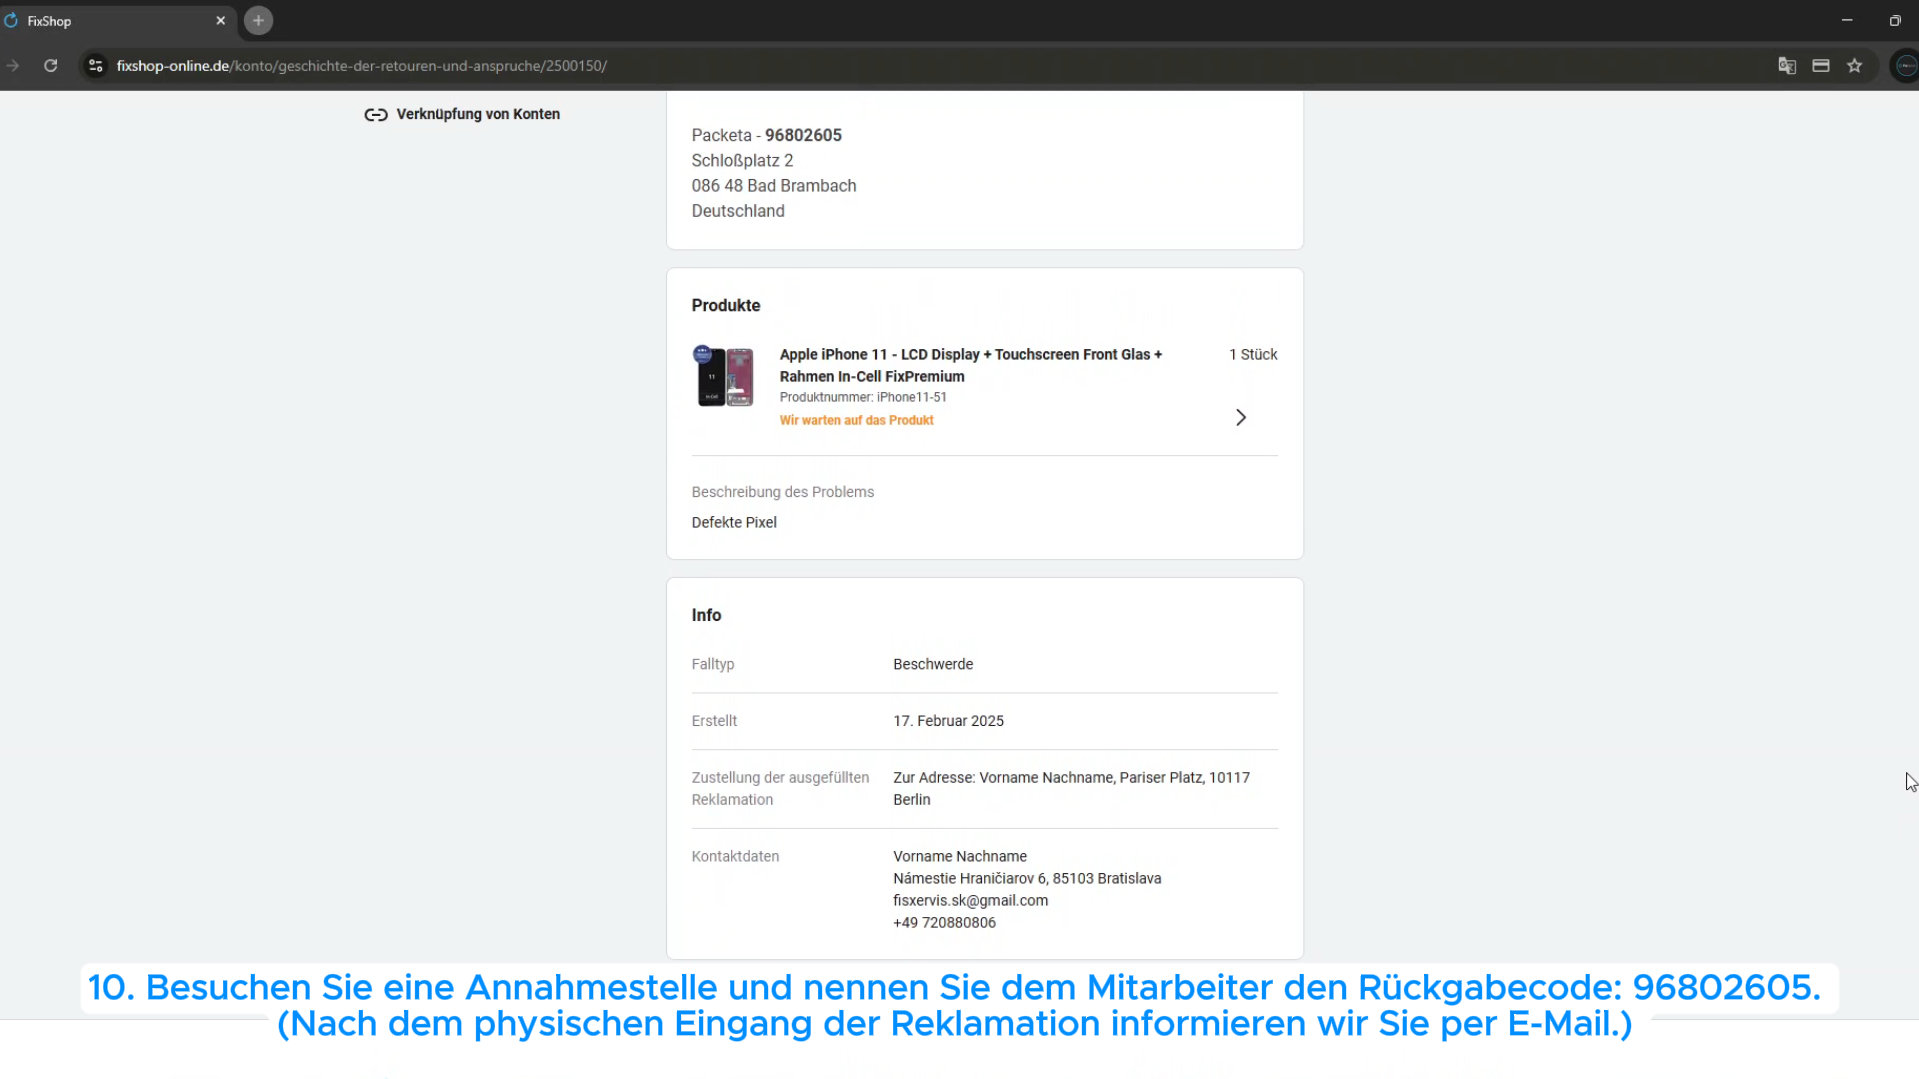Screen dimensions: 1919x1079
Task: Click the translate page icon
Action: (x=1786, y=66)
